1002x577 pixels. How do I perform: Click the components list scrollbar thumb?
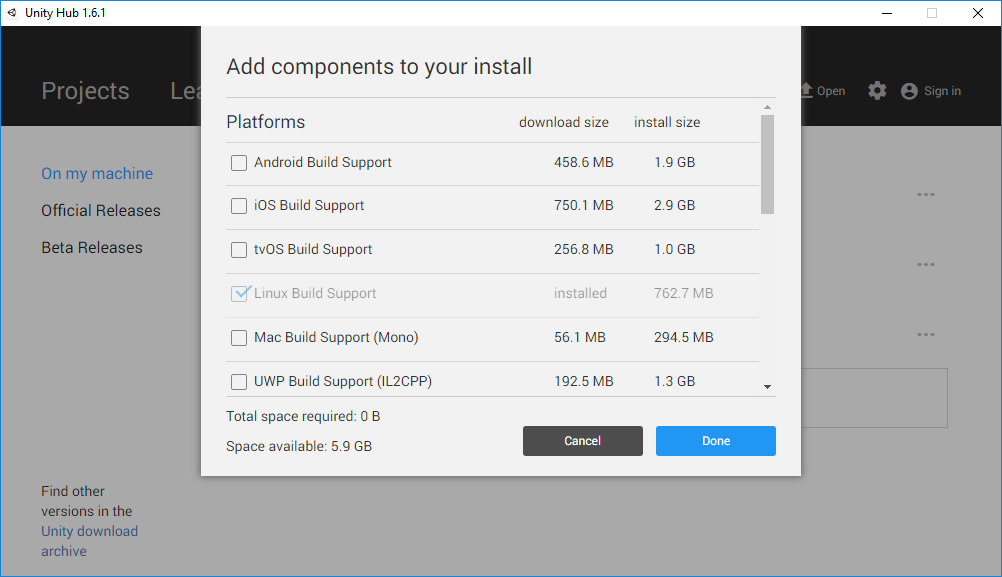click(x=767, y=164)
